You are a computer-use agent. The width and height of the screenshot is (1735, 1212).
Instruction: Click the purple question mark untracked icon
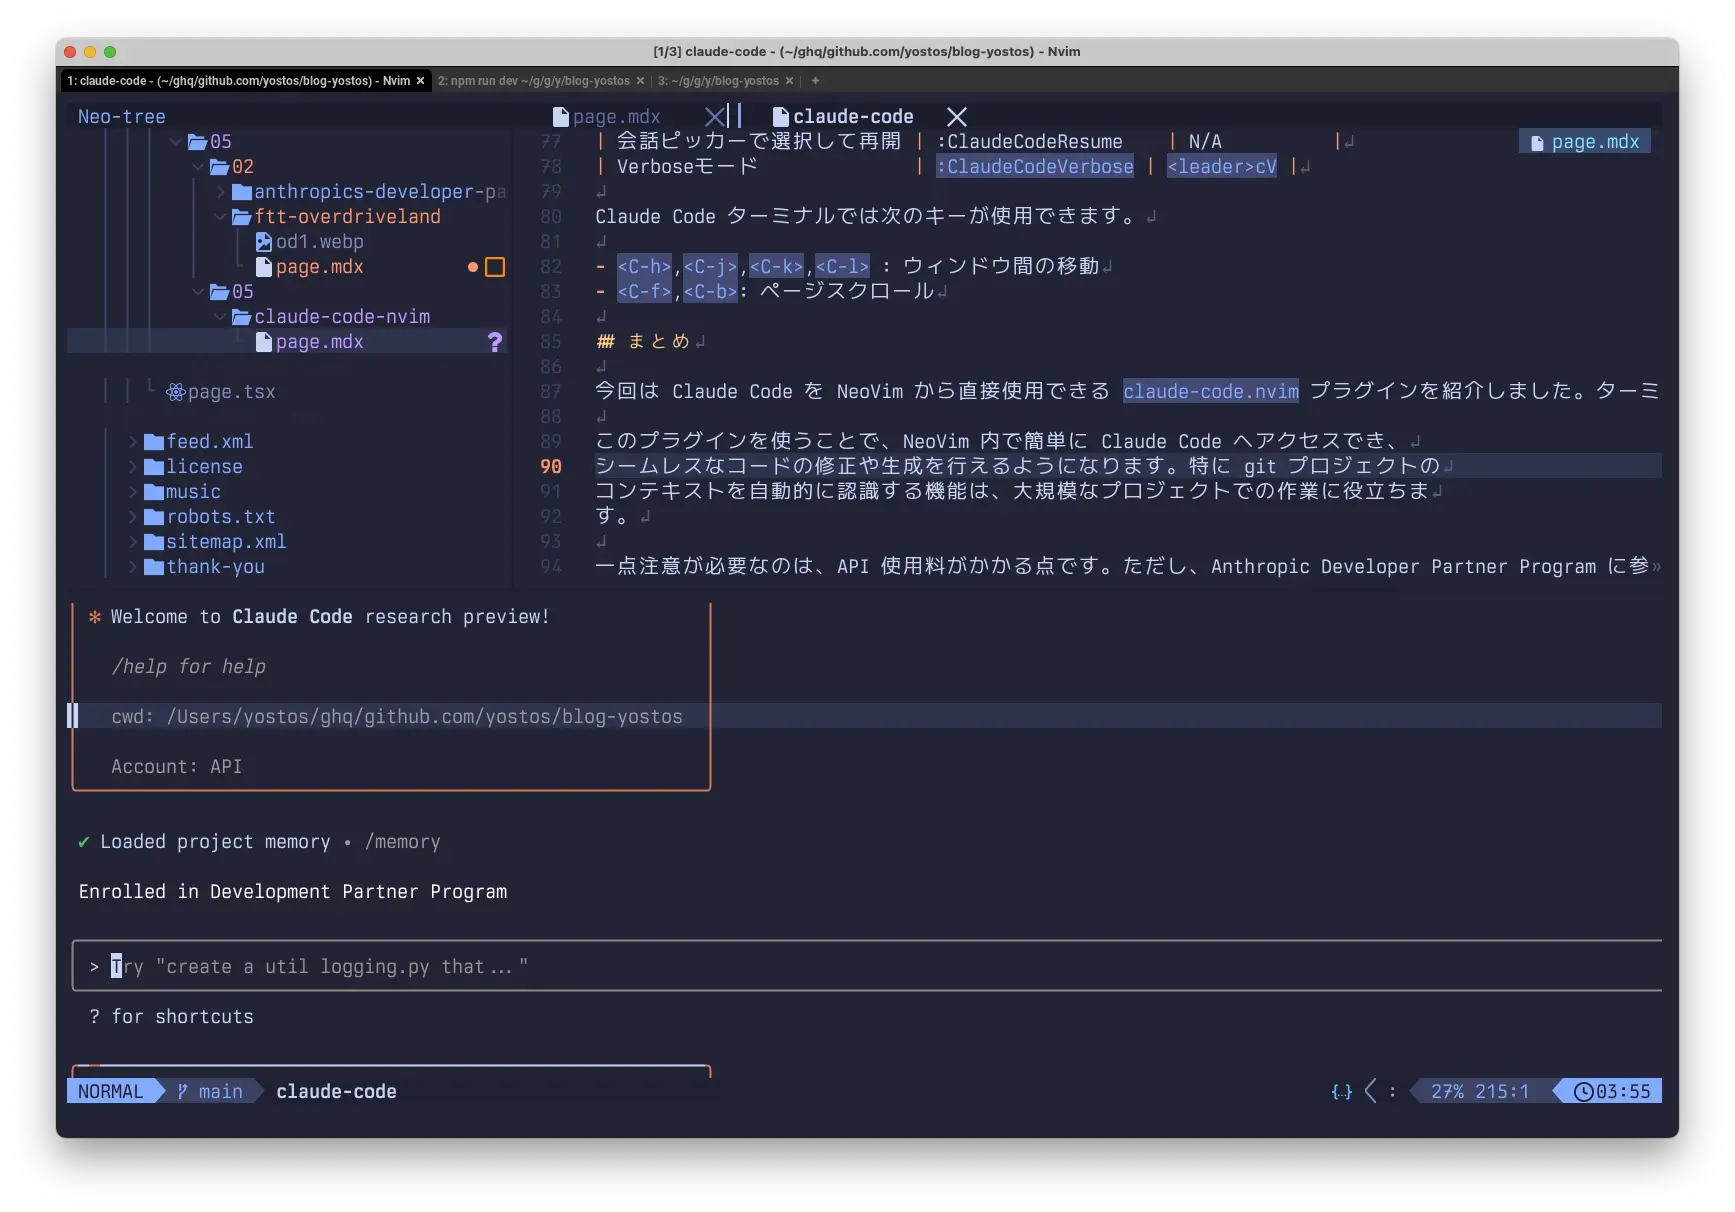(x=494, y=342)
